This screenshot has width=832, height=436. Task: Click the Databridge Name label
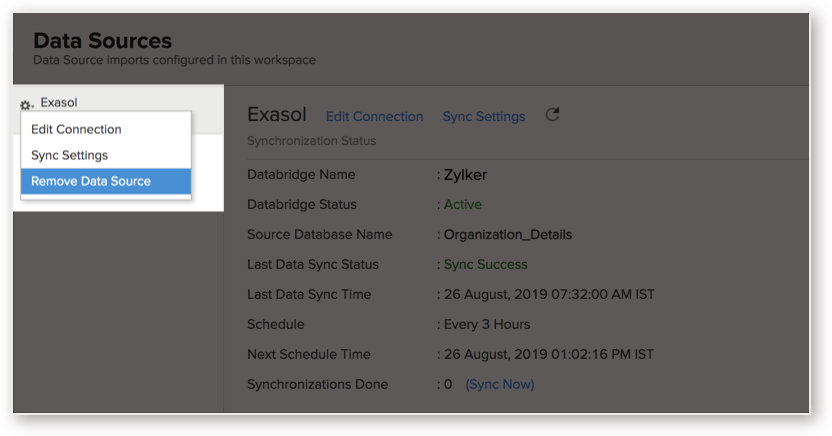coord(301,175)
